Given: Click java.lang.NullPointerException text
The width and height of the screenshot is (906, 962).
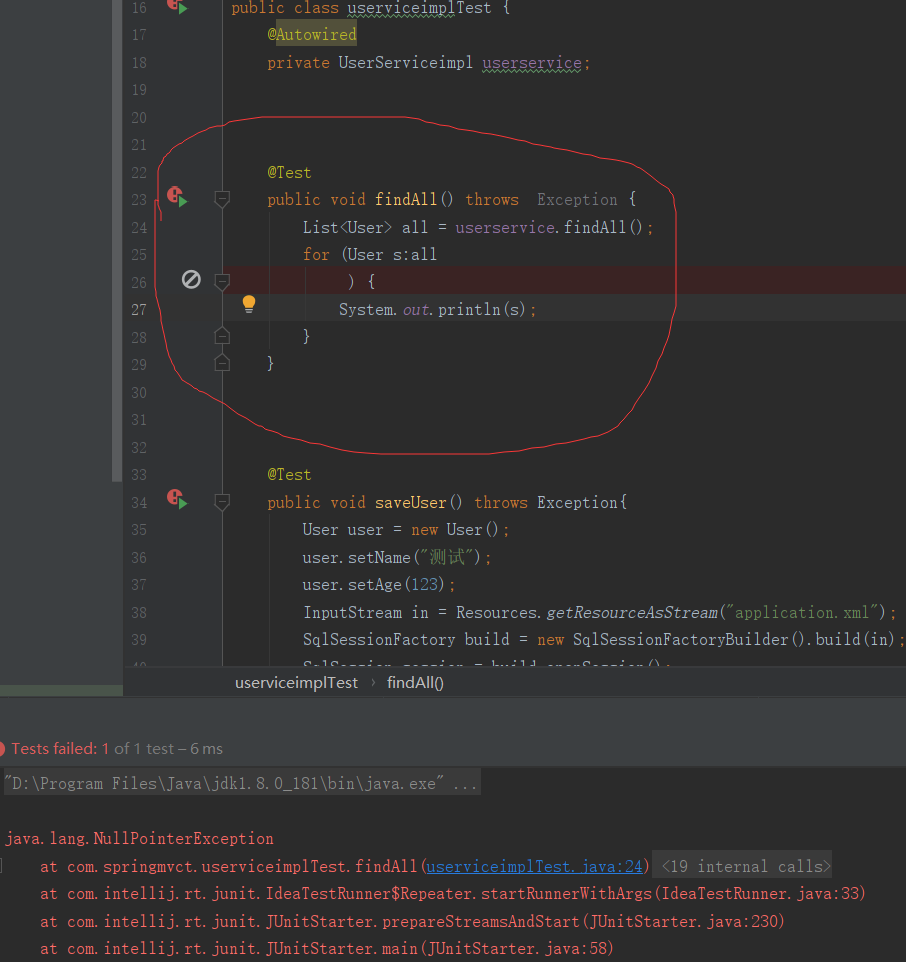Looking at the screenshot, I should [139, 839].
